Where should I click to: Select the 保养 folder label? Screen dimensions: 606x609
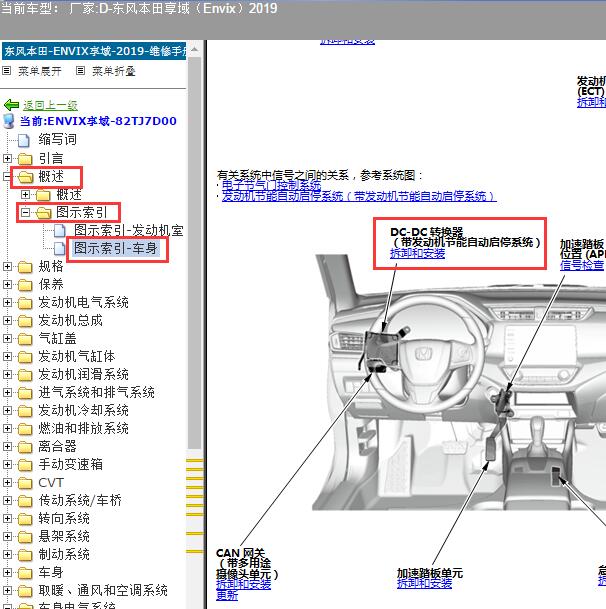[x=51, y=284]
